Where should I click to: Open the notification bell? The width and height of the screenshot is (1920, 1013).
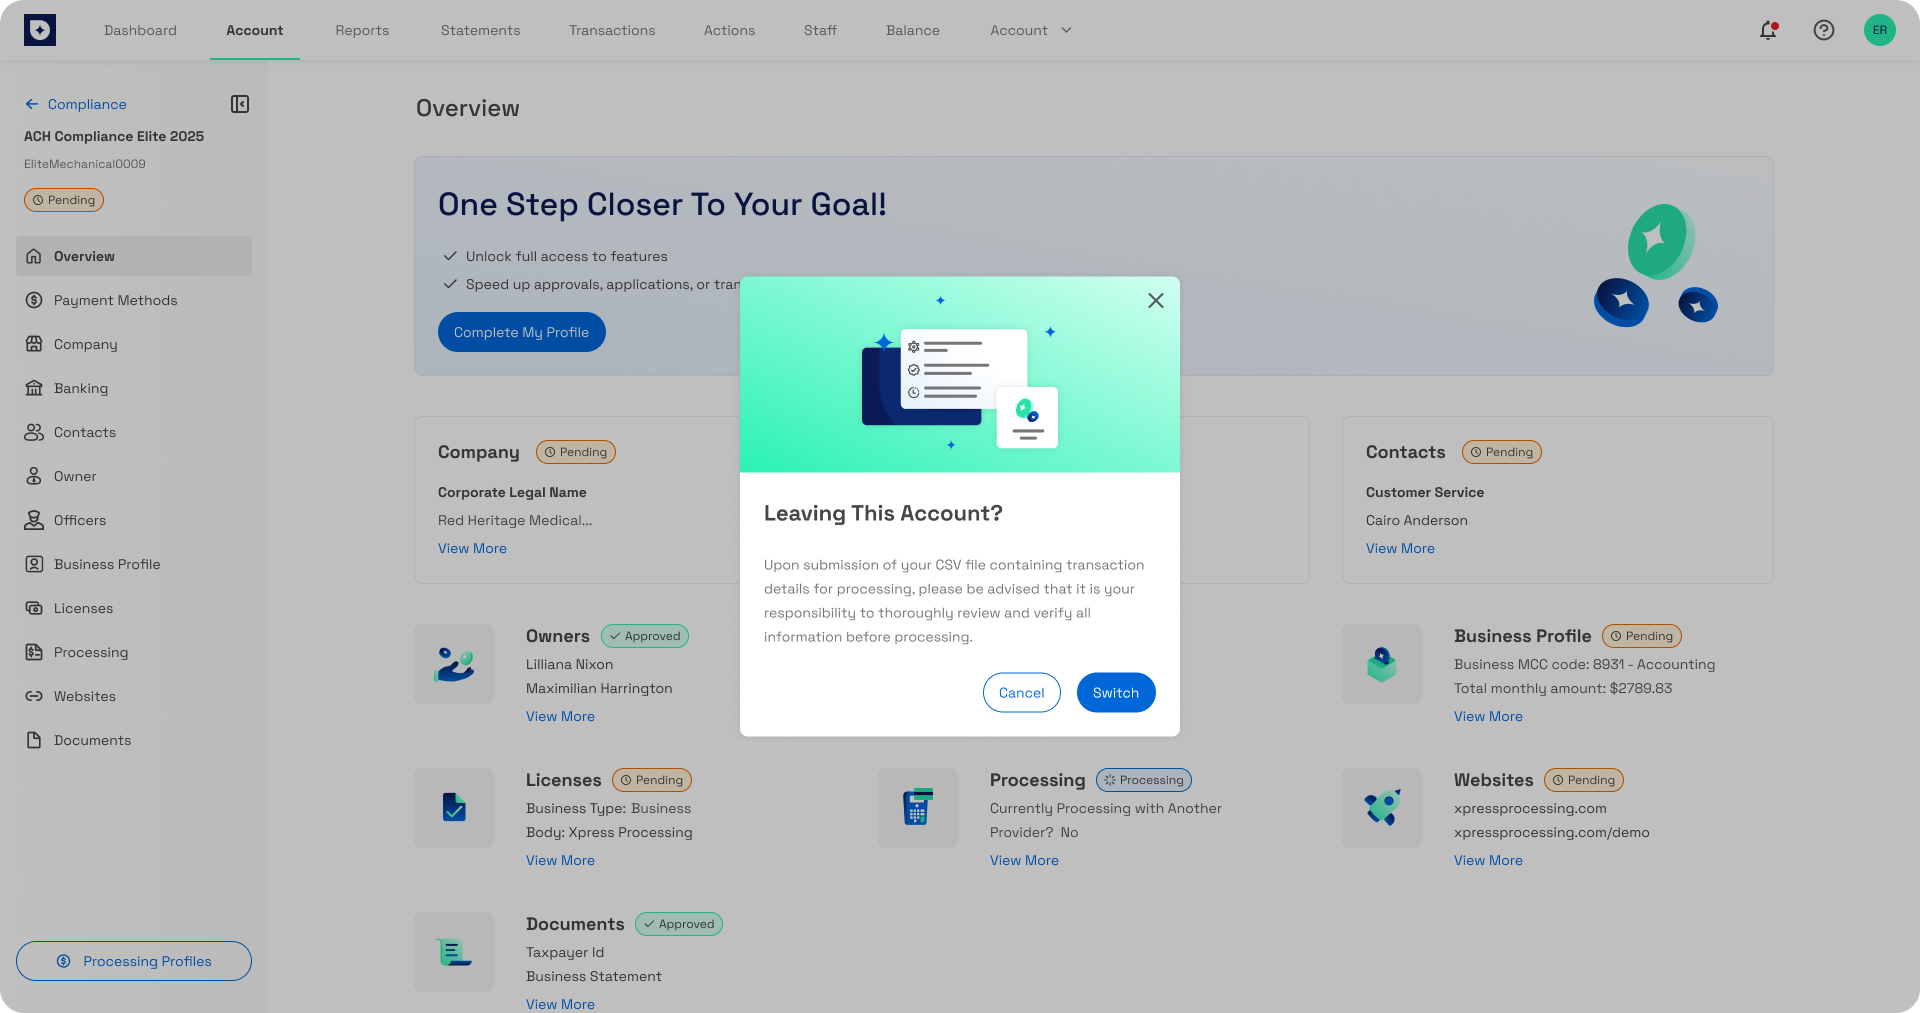click(1768, 30)
